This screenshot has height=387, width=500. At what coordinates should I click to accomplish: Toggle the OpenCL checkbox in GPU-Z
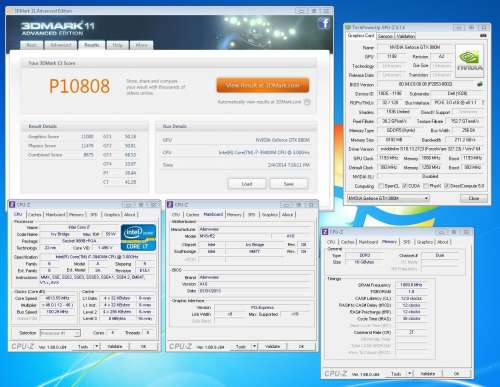click(x=381, y=186)
